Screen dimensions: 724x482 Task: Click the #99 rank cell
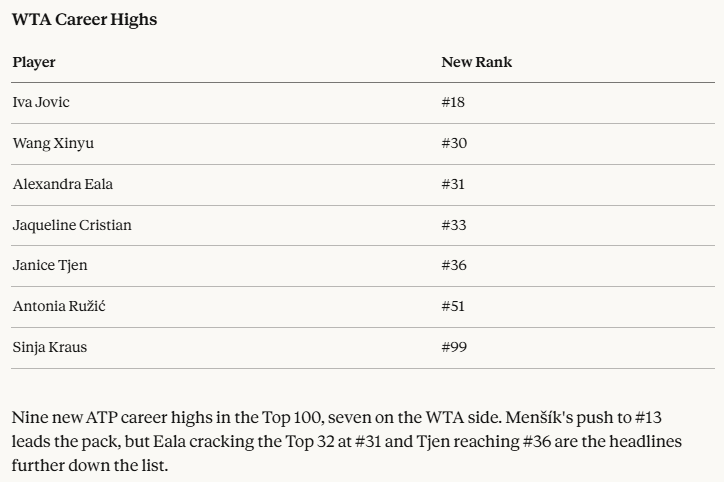454,347
